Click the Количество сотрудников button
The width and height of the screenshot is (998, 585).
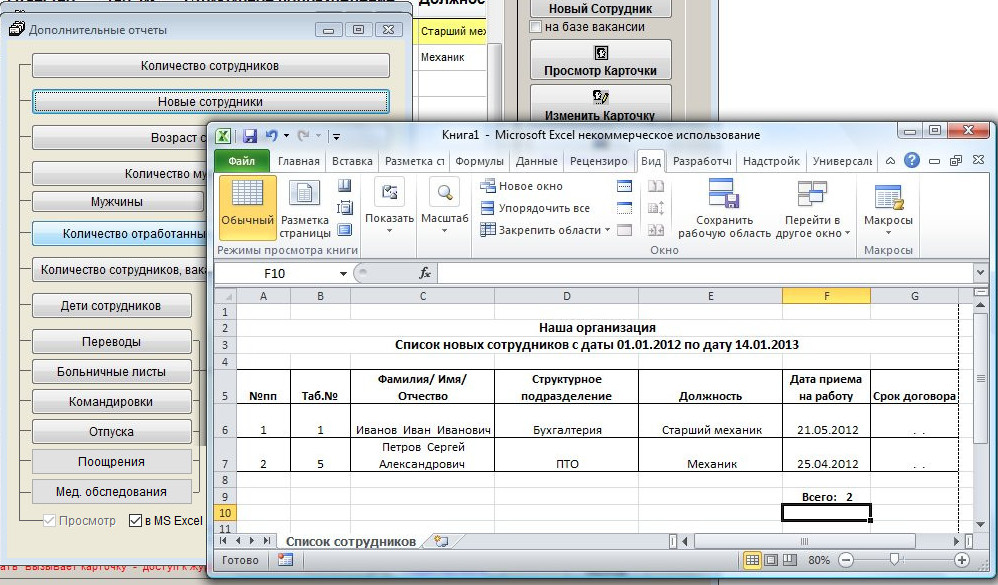[211, 66]
